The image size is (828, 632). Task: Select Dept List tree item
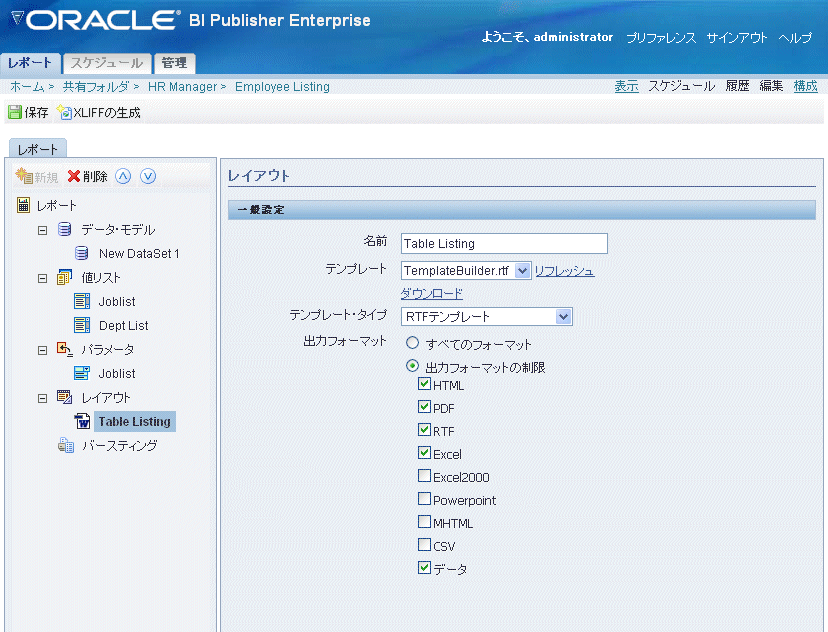[x=124, y=325]
